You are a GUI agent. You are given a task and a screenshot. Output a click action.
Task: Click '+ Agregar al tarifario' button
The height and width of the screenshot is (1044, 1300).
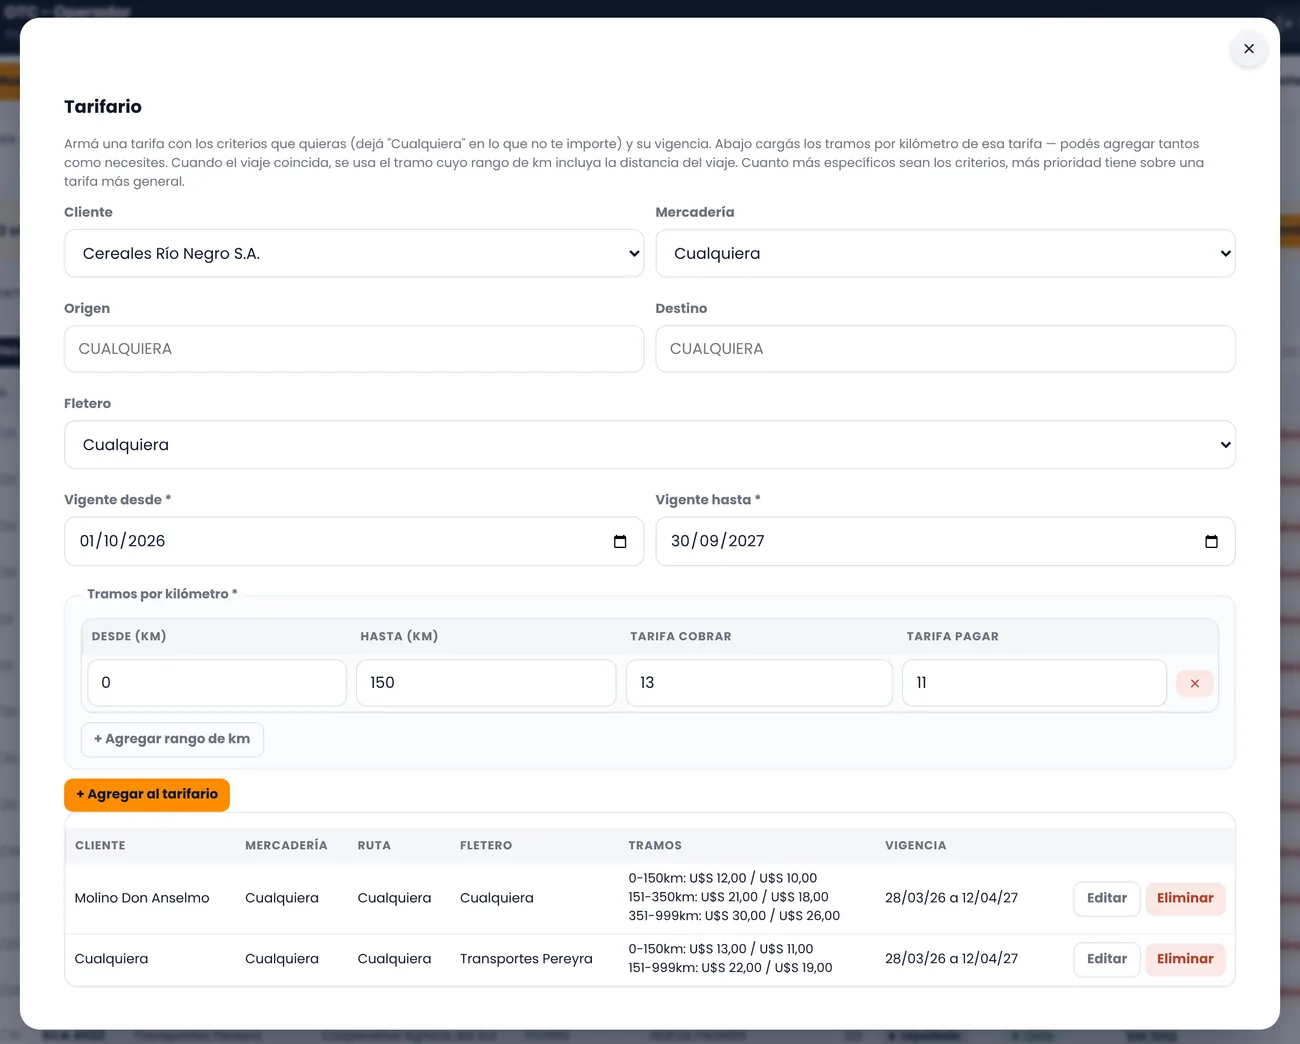point(147,795)
